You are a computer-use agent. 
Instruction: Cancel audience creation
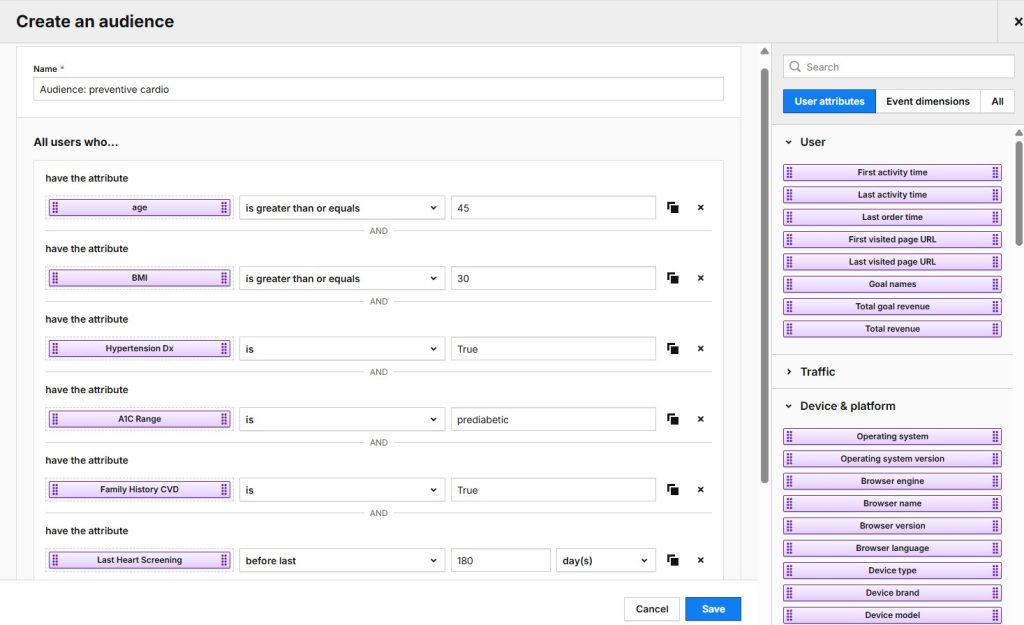pos(651,609)
